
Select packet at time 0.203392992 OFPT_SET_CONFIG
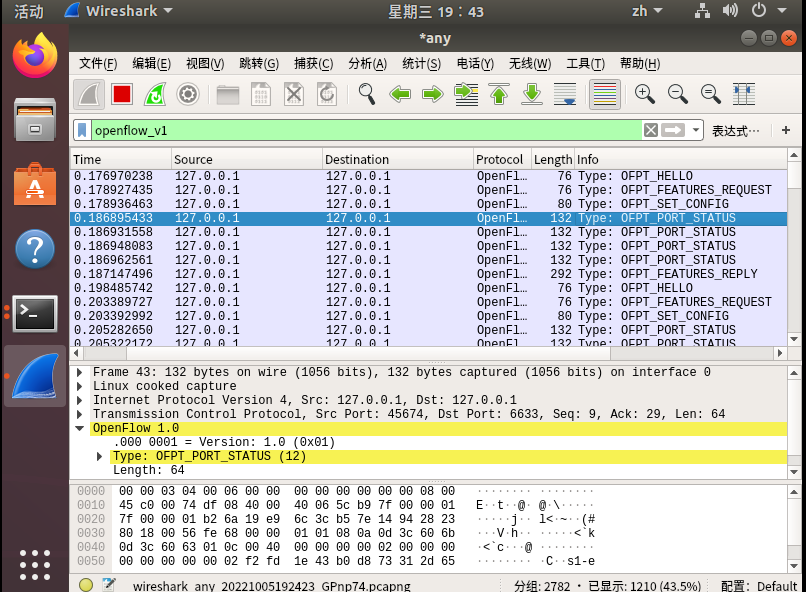click(428, 316)
